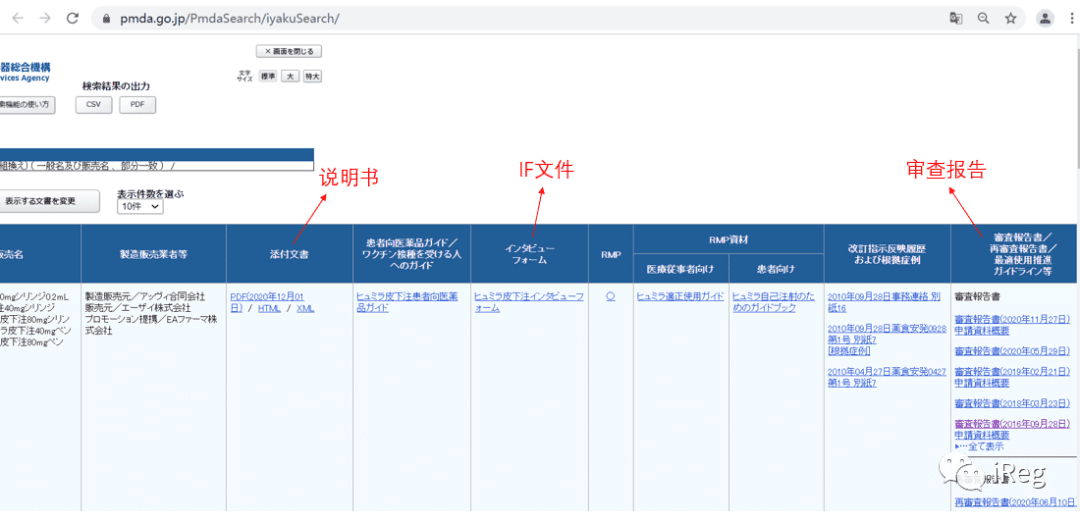
Task: Click the 製造販売業者等 column header
Action: click(154, 254)
